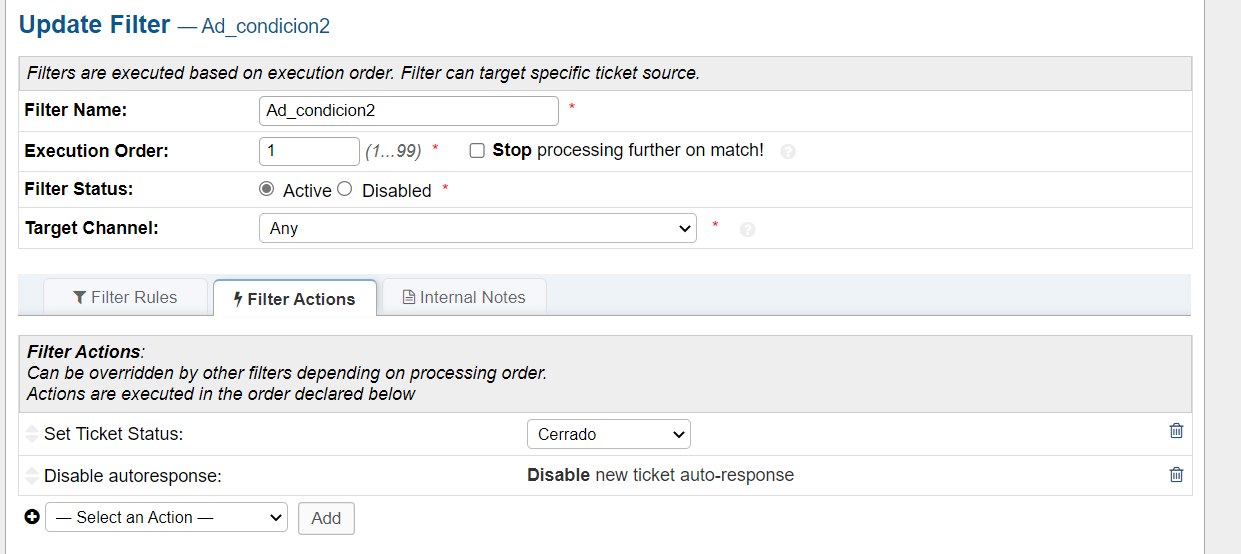This screenshot has height=554, width=1241.
Task: Click the Filter Name text field
Action: click(x=408, y=111)
